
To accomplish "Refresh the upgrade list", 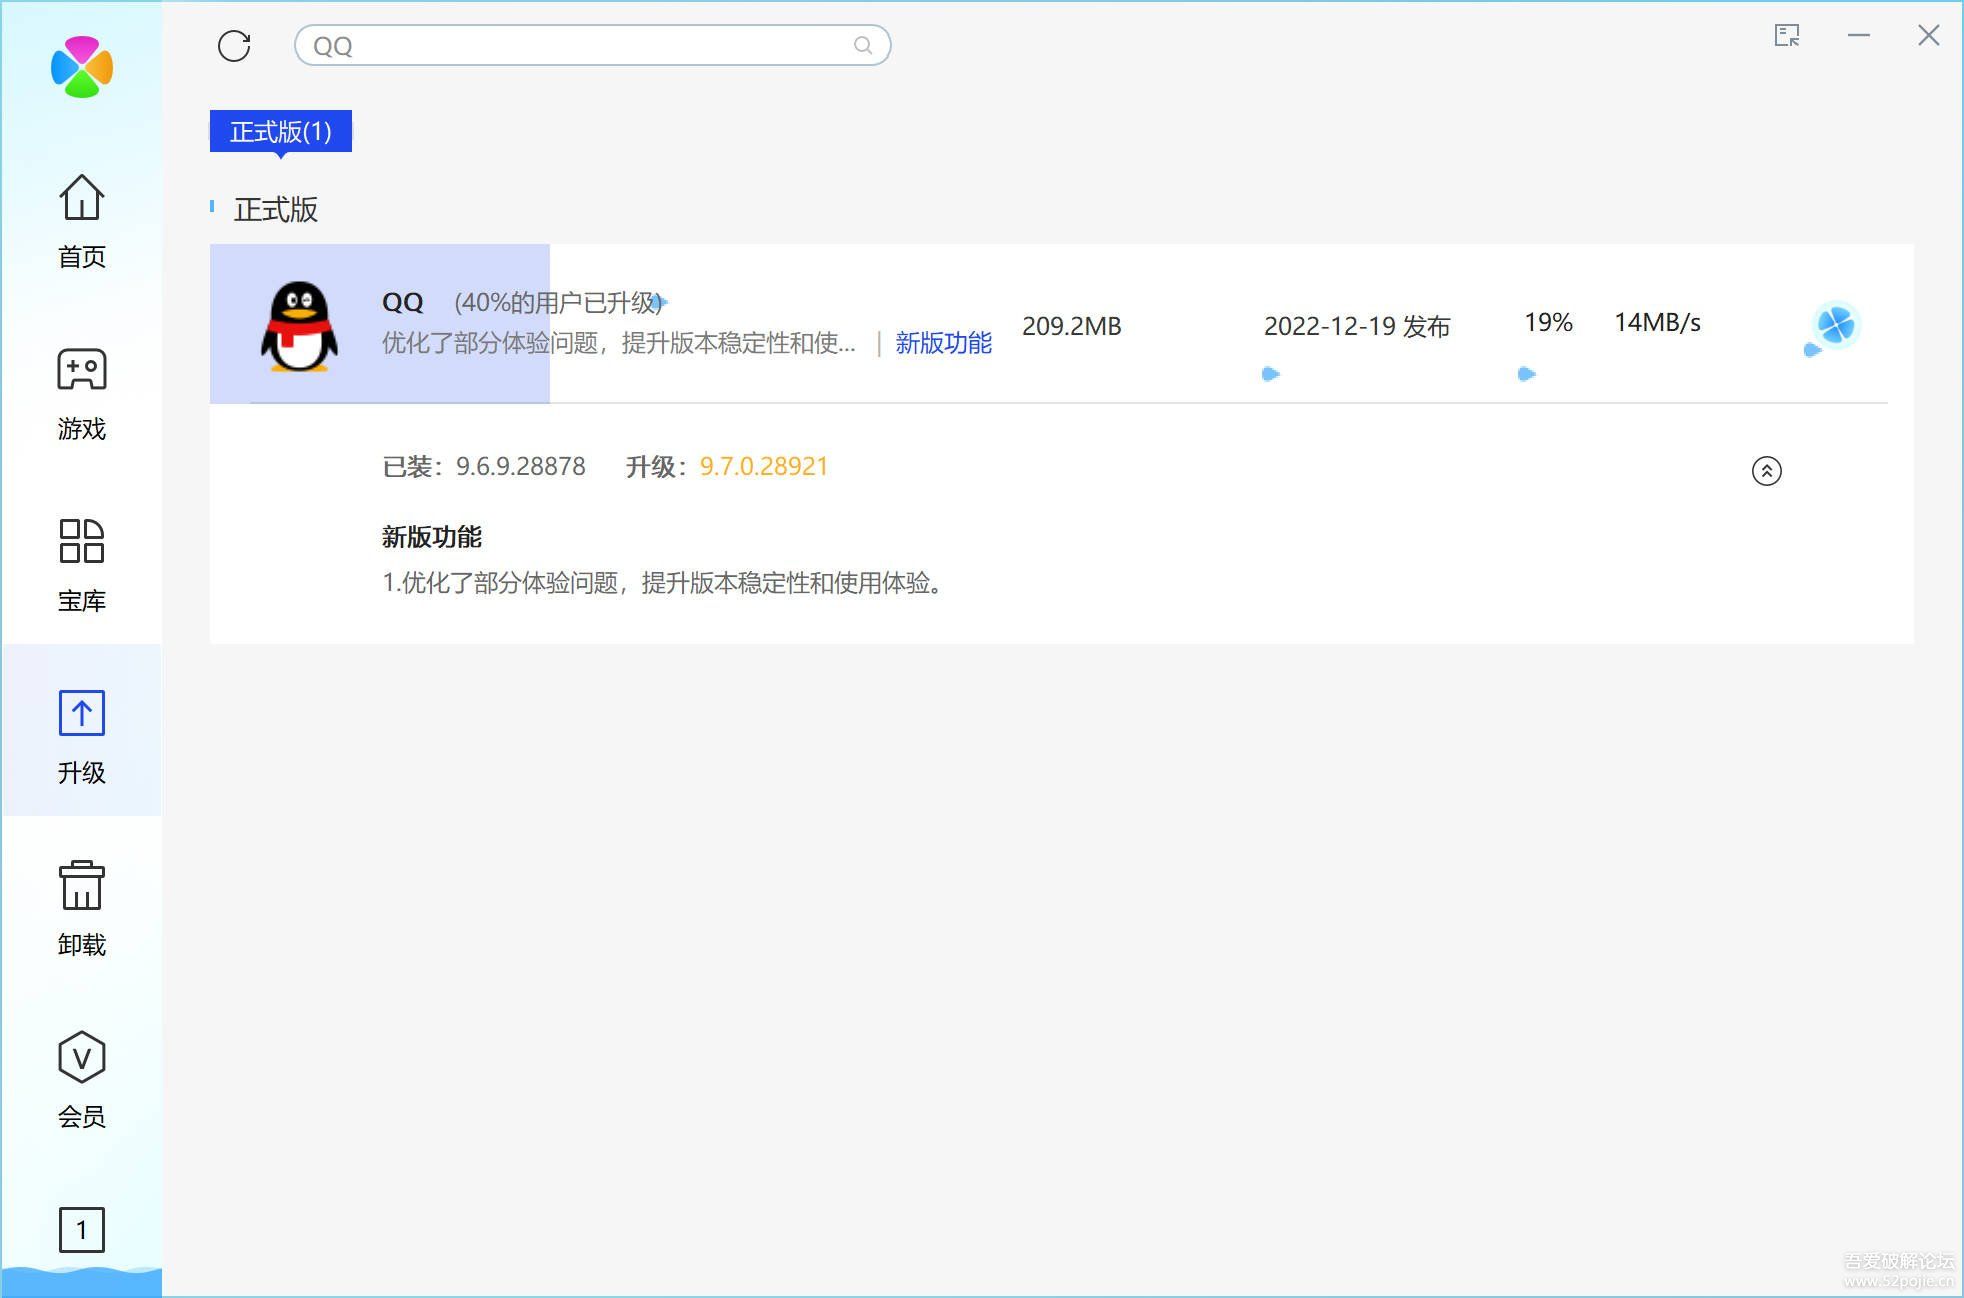I will point(234,46).
